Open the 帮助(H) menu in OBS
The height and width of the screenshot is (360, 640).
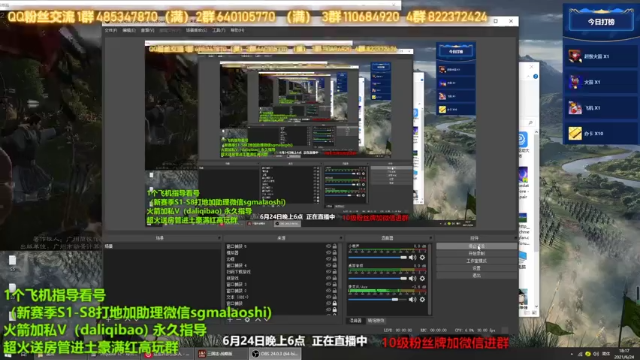[237, 30]
